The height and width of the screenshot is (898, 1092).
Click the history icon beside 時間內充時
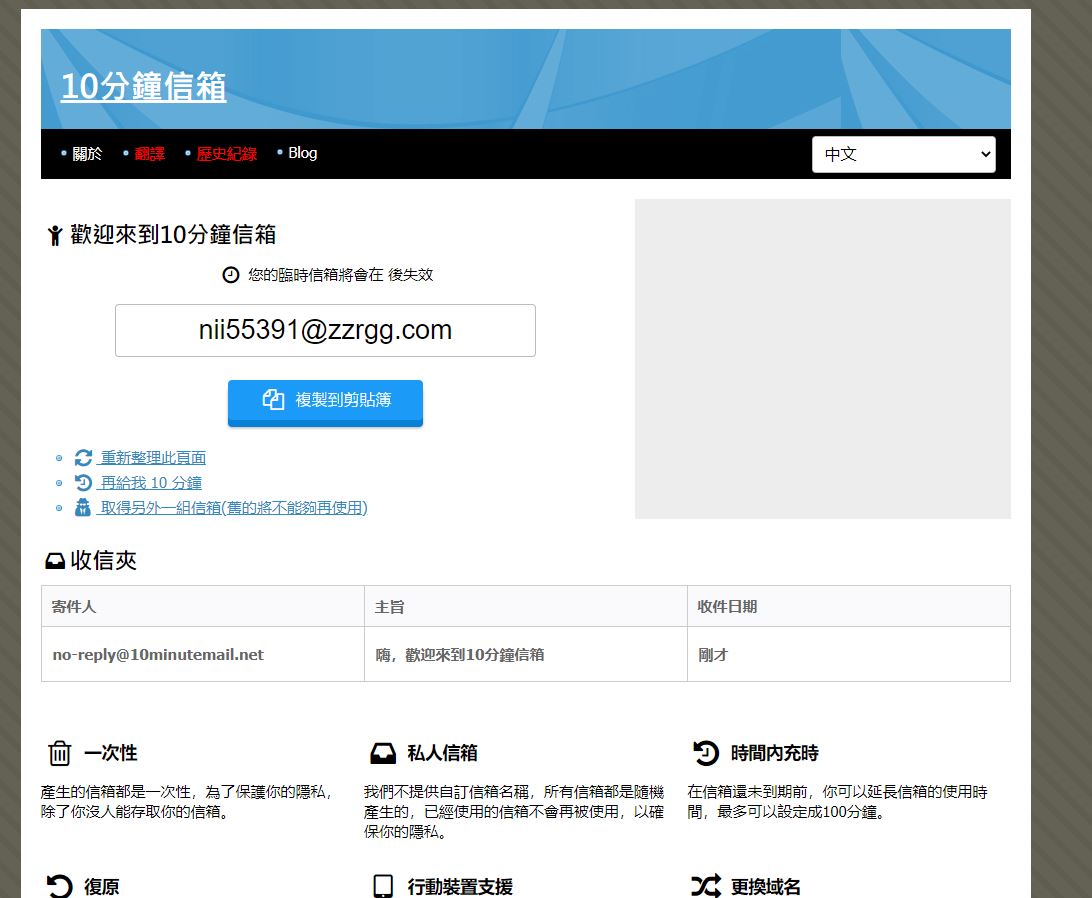click(705, 753)
